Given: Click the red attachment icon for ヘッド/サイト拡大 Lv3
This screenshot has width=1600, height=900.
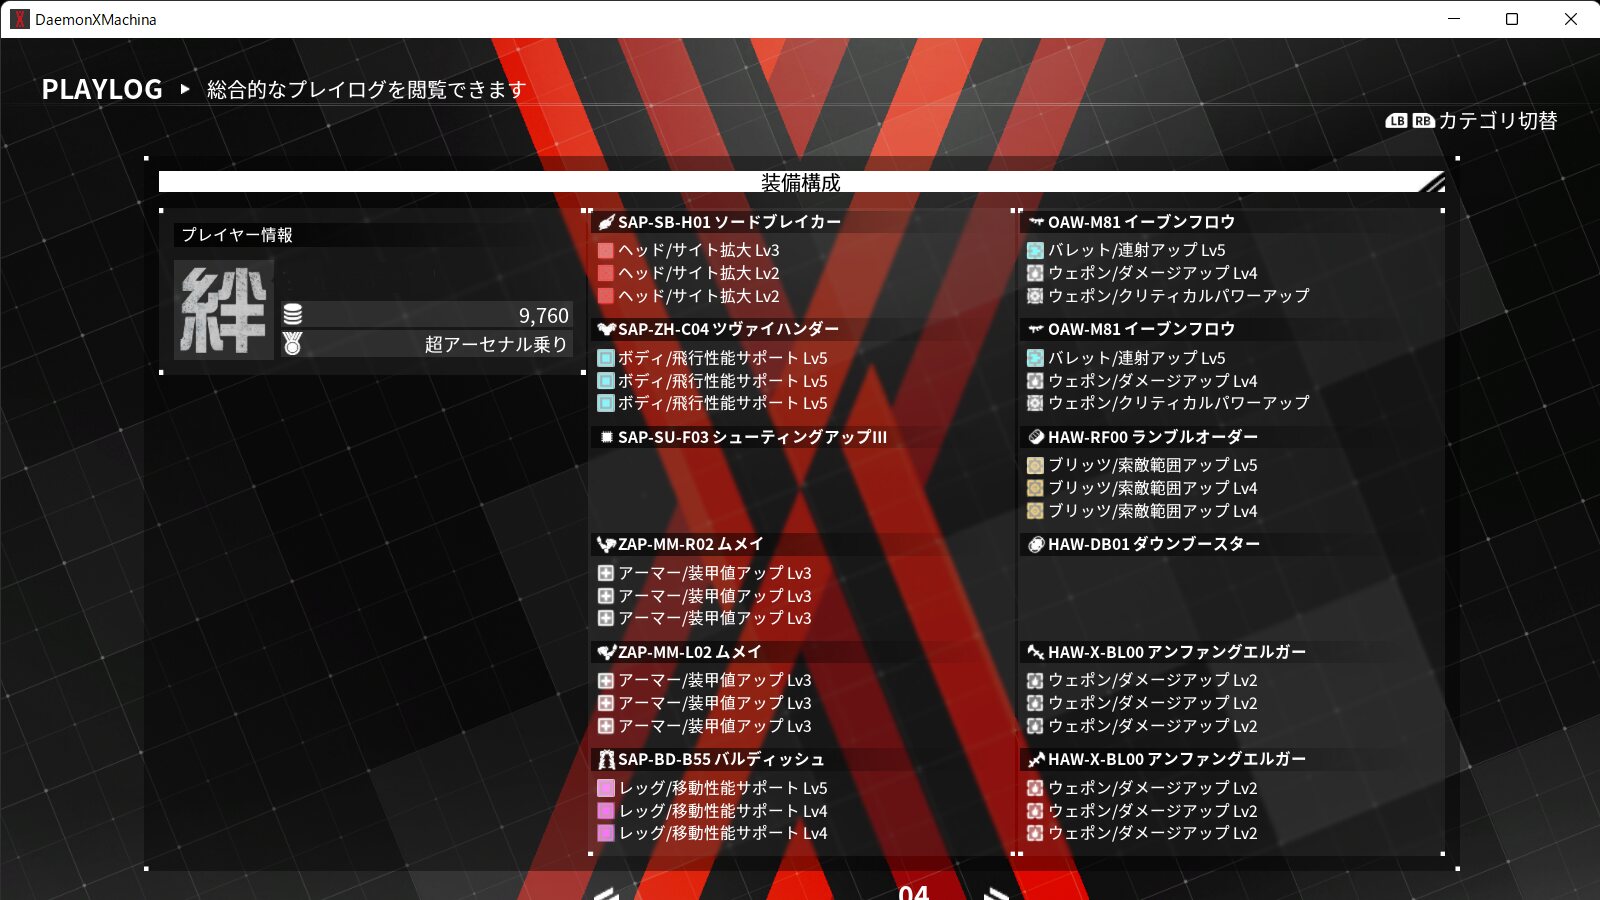Looking at the screenshot, I should coord(605,250).
